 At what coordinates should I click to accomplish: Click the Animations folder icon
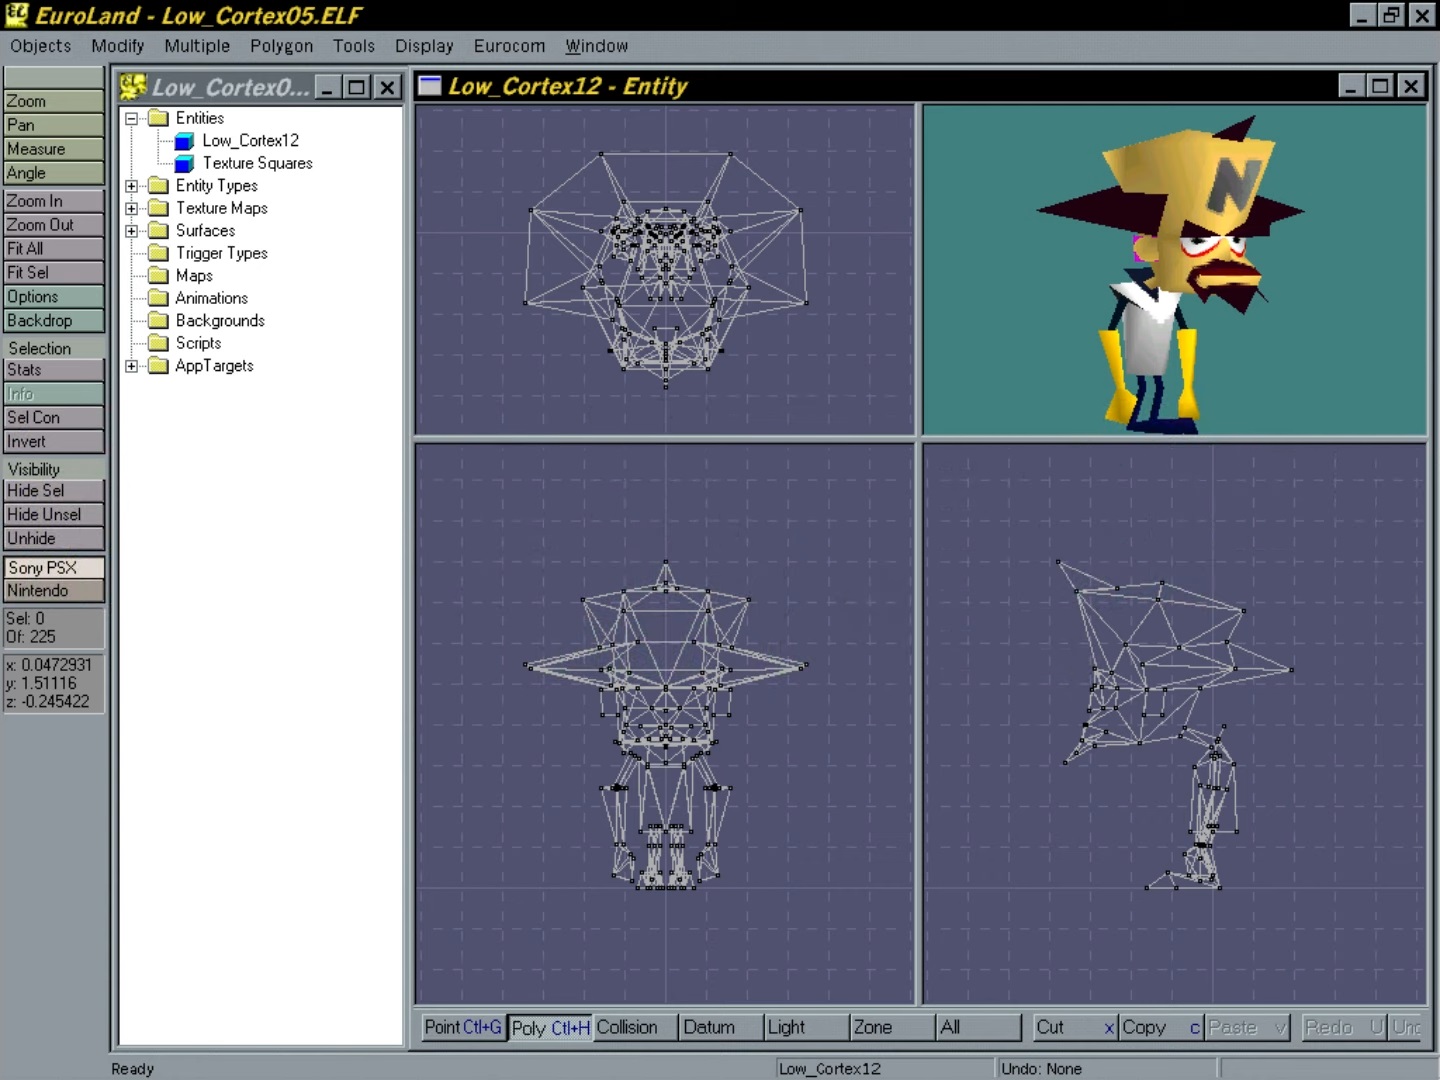pos(158,298)
